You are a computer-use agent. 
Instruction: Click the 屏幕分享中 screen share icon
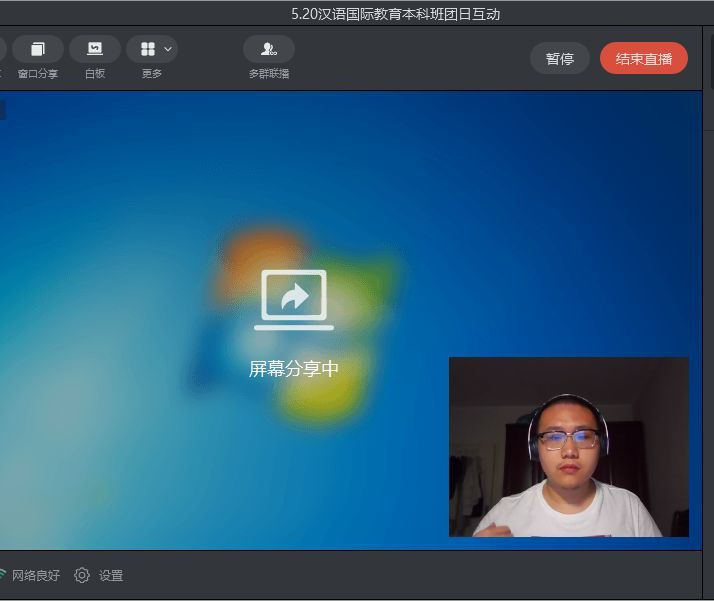tap(294, 300)
